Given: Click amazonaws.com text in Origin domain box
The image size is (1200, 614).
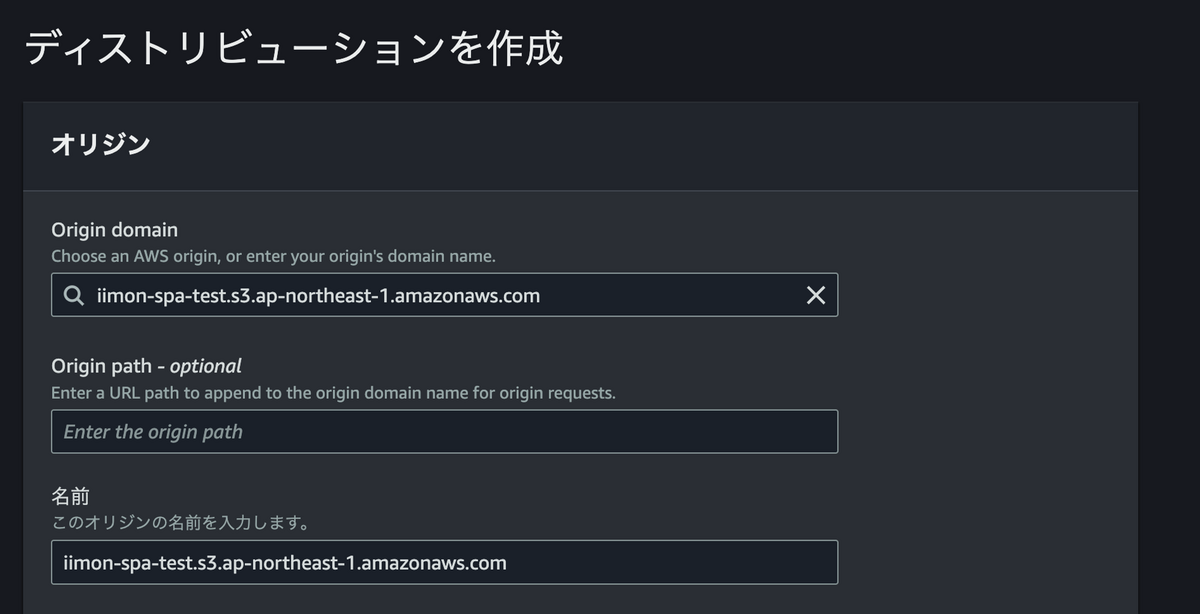Looking at the screenshot, I should (x=476, y=296).
